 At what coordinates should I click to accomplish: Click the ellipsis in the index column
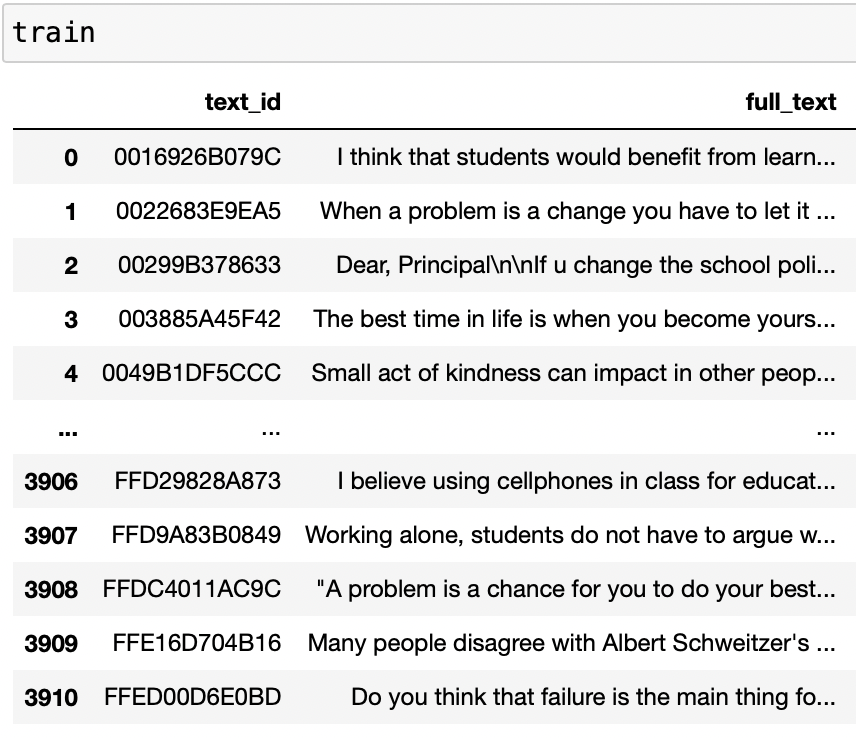68,430
